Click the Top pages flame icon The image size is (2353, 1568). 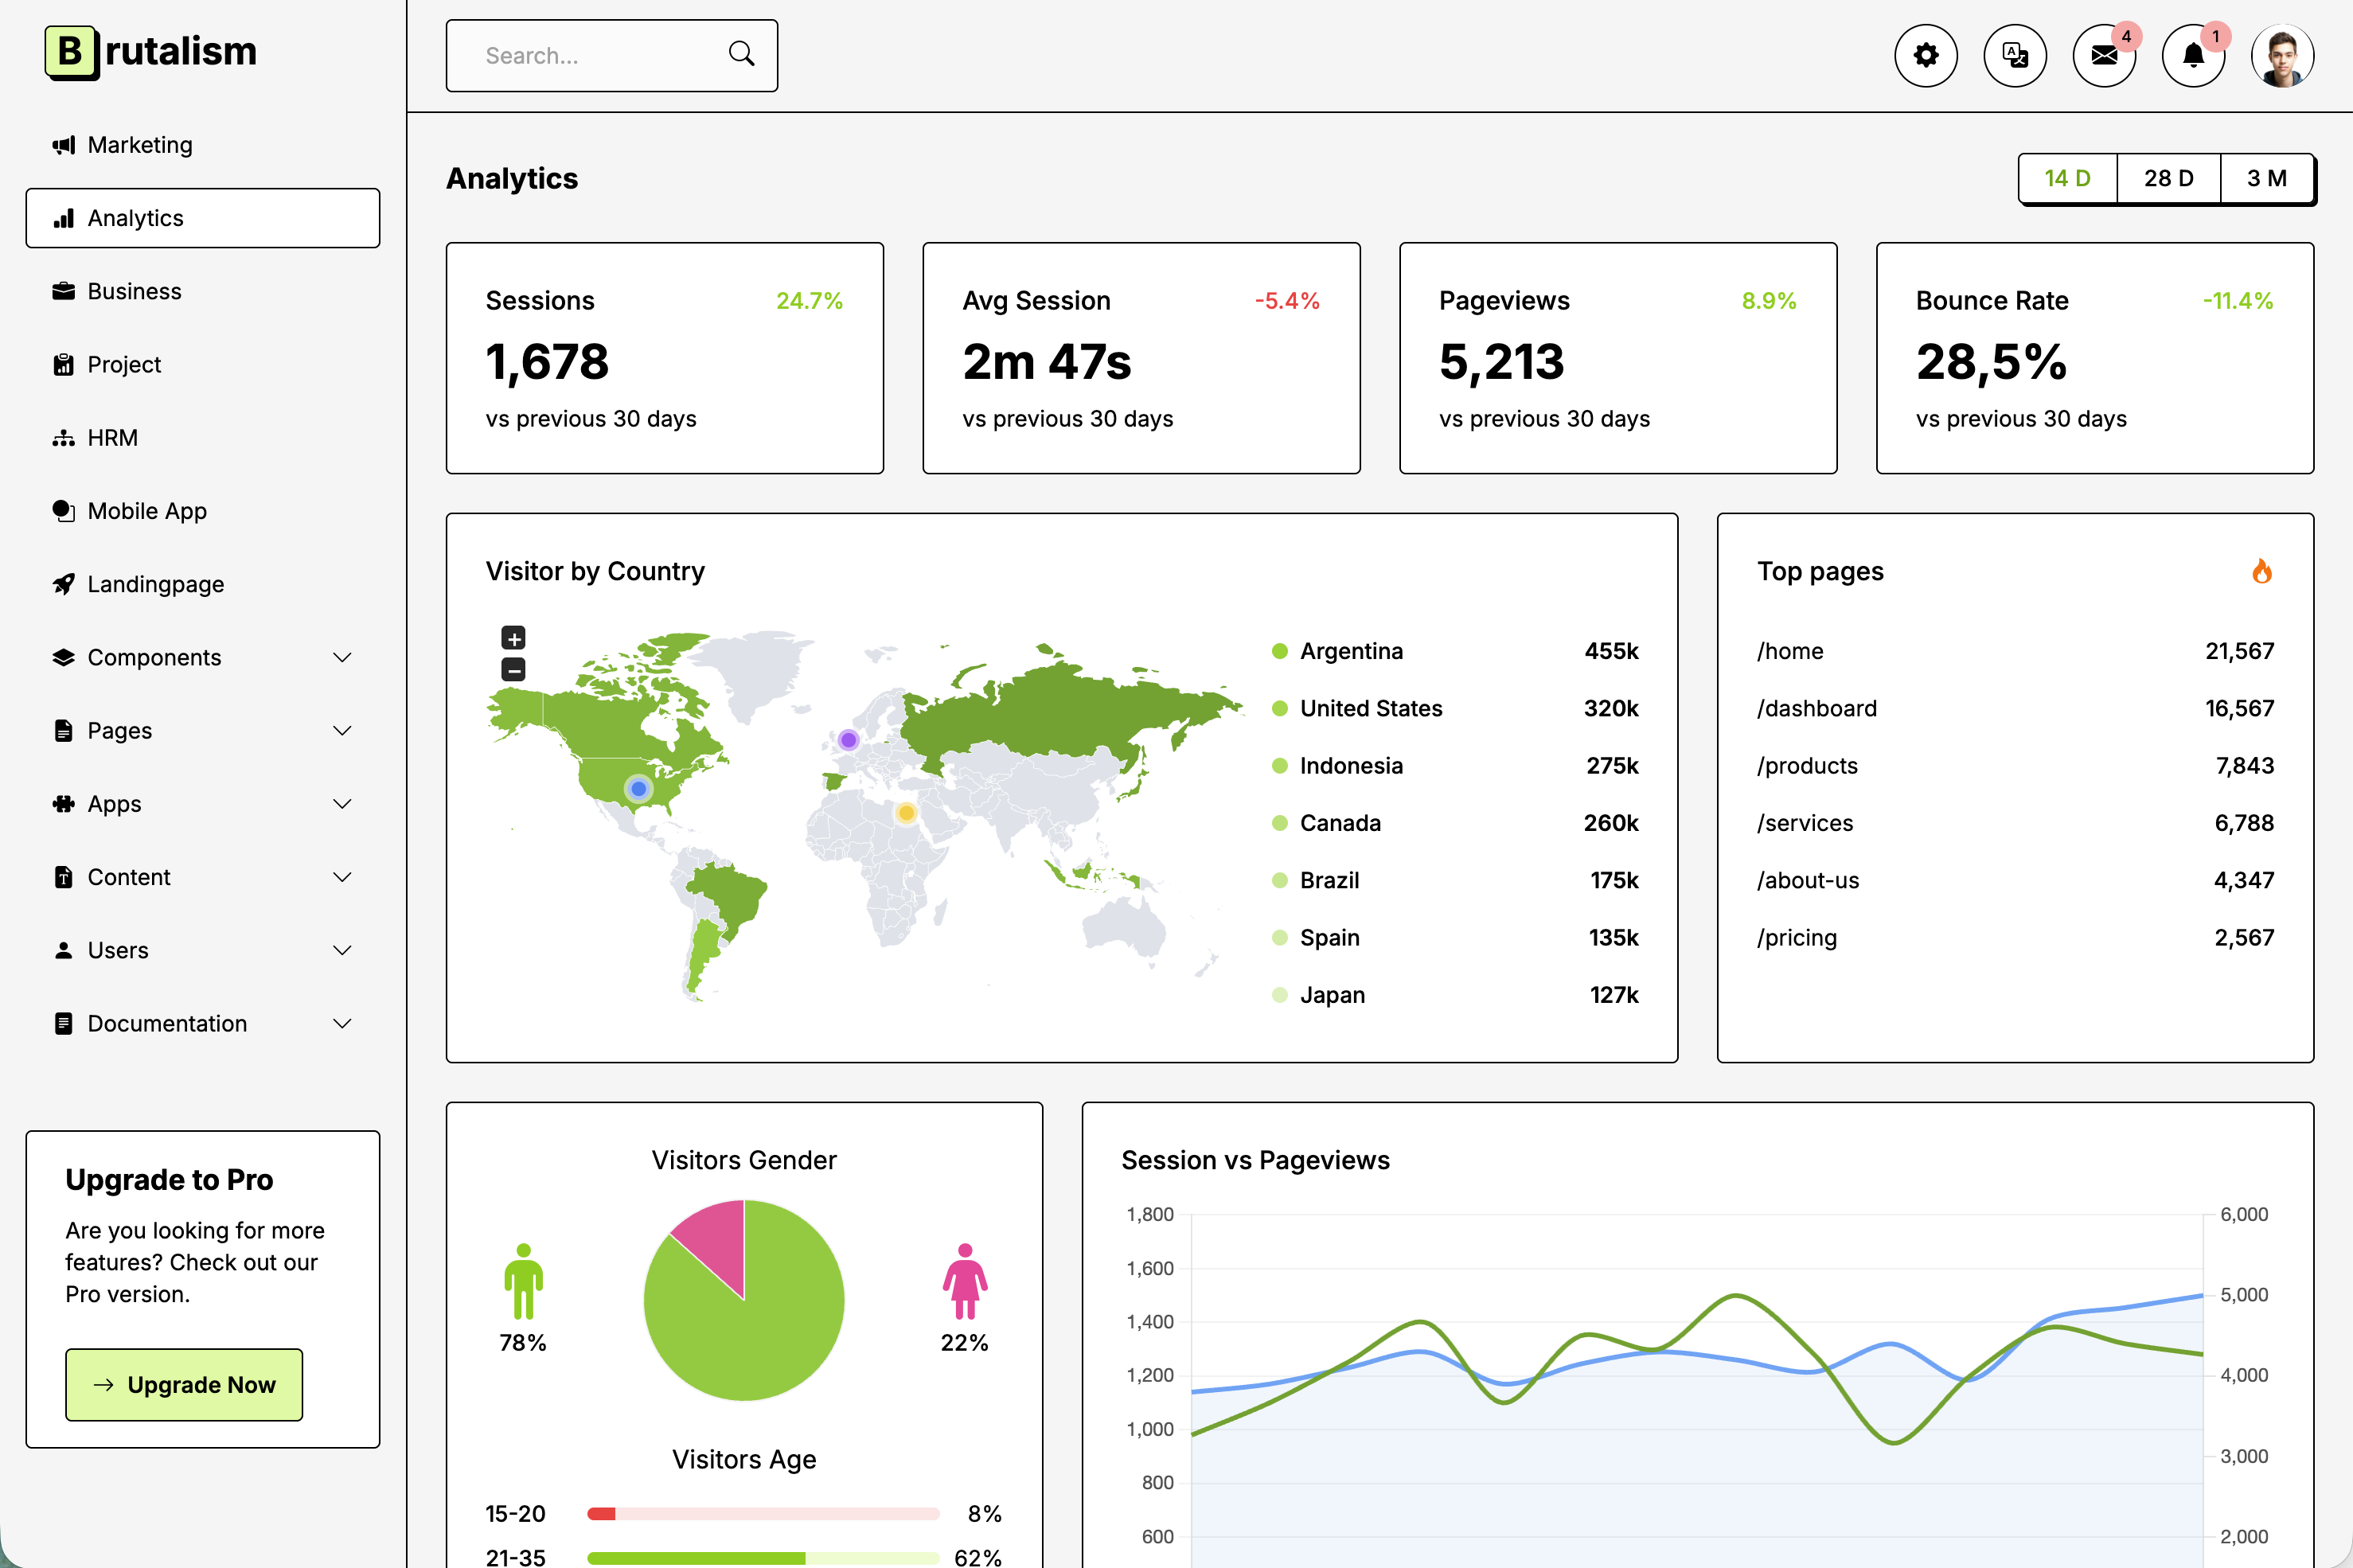(x=2261, y=571)
